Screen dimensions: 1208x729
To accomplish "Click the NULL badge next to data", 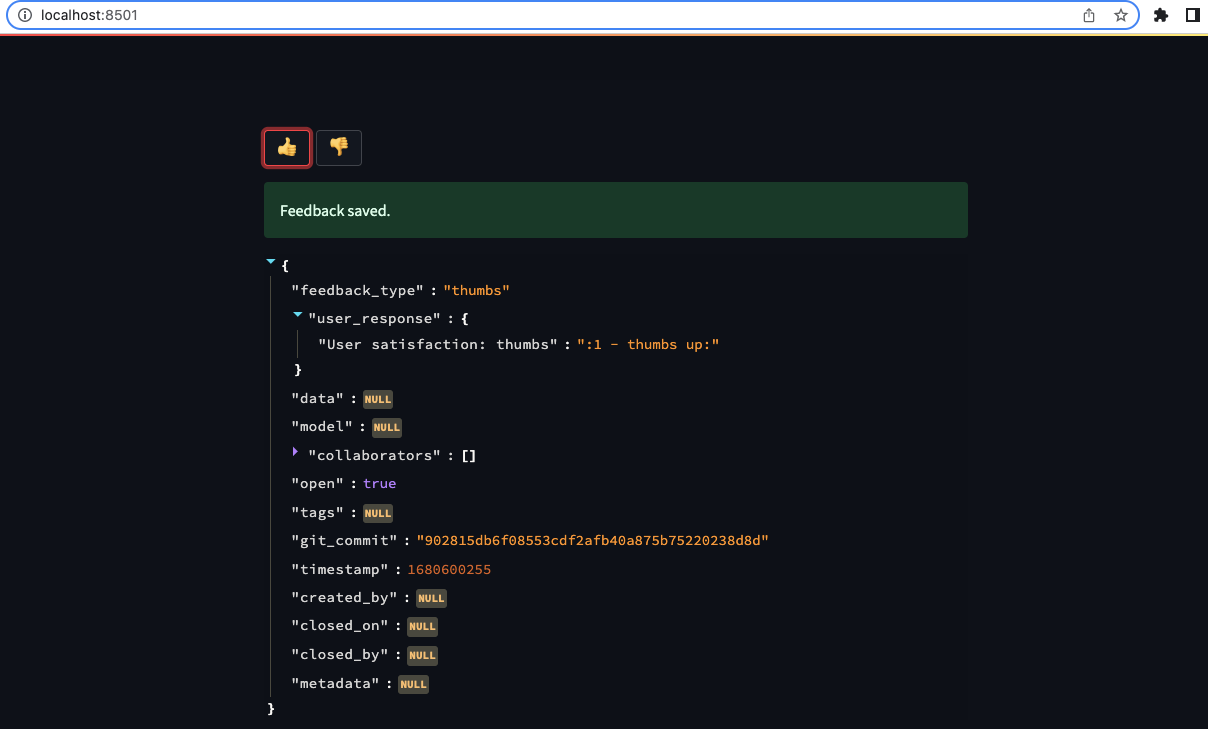I will [x=377, y=398].
